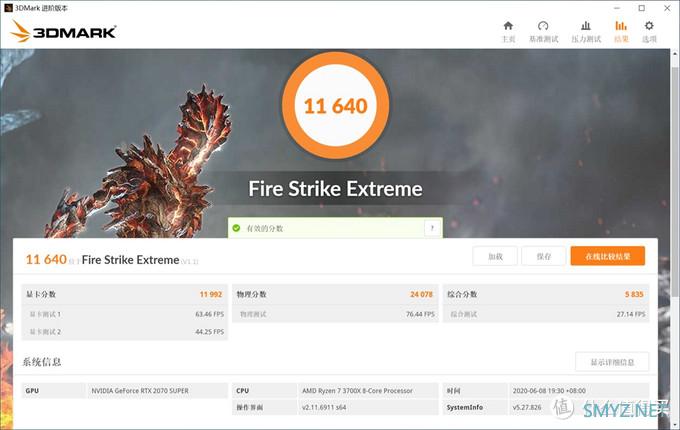Click orange 在线比较结果 compare online button
The height and width of the screenshot is (430, 680).
(x=608, y=256)
